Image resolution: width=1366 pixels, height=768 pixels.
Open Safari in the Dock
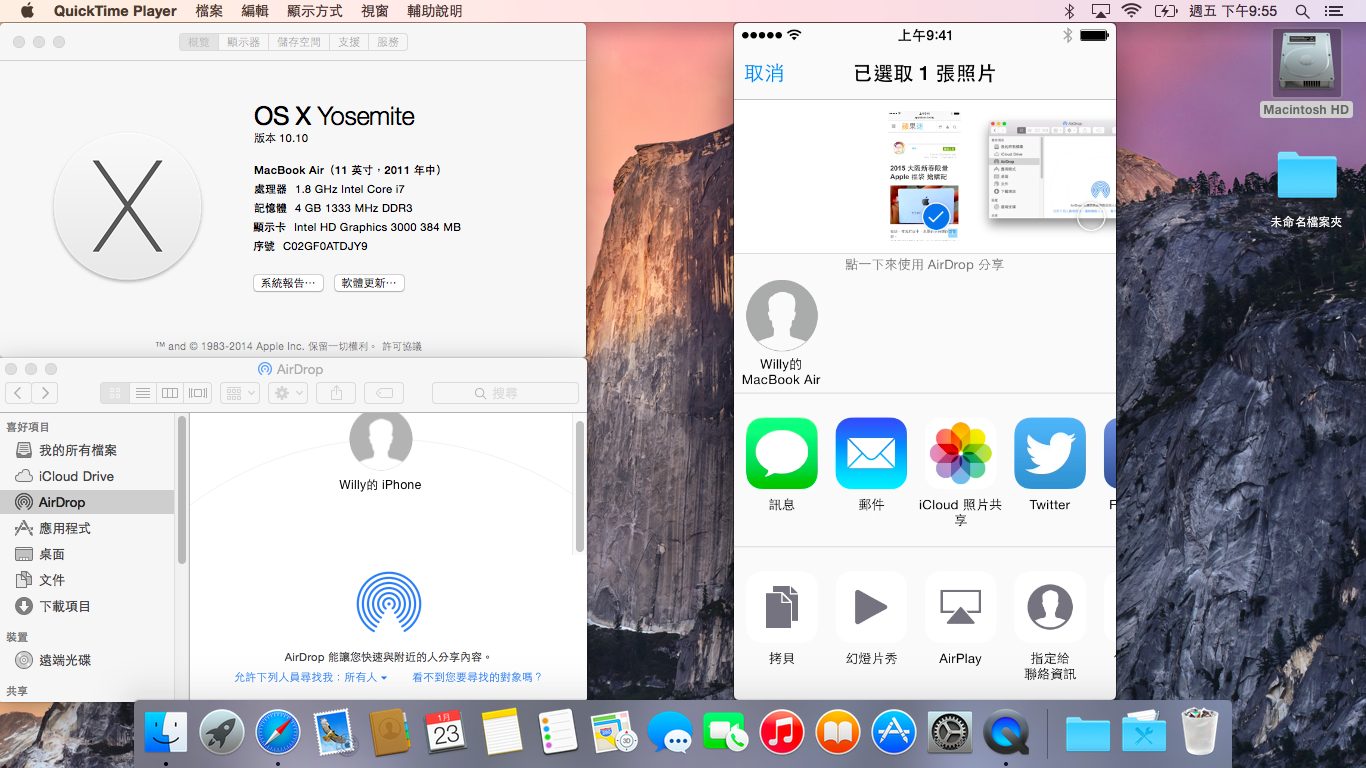278,733
